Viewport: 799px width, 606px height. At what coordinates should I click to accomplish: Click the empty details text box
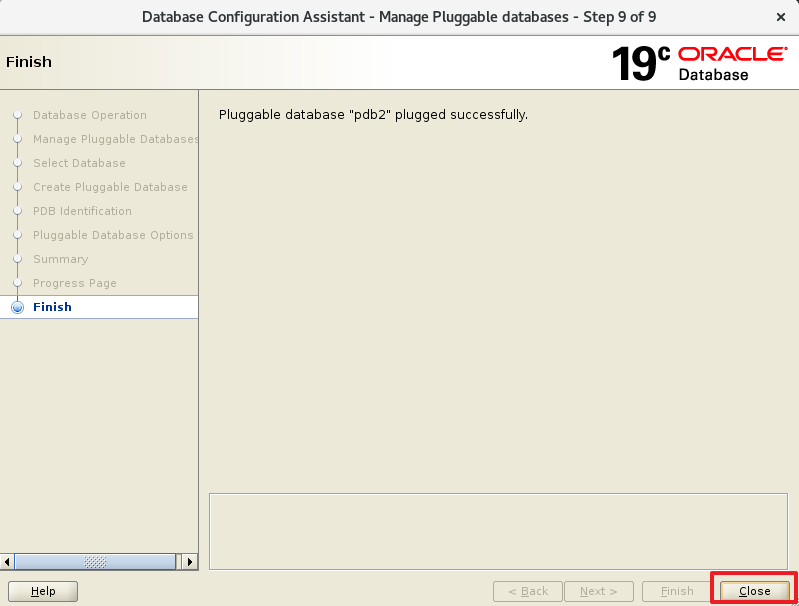[498, 531]
